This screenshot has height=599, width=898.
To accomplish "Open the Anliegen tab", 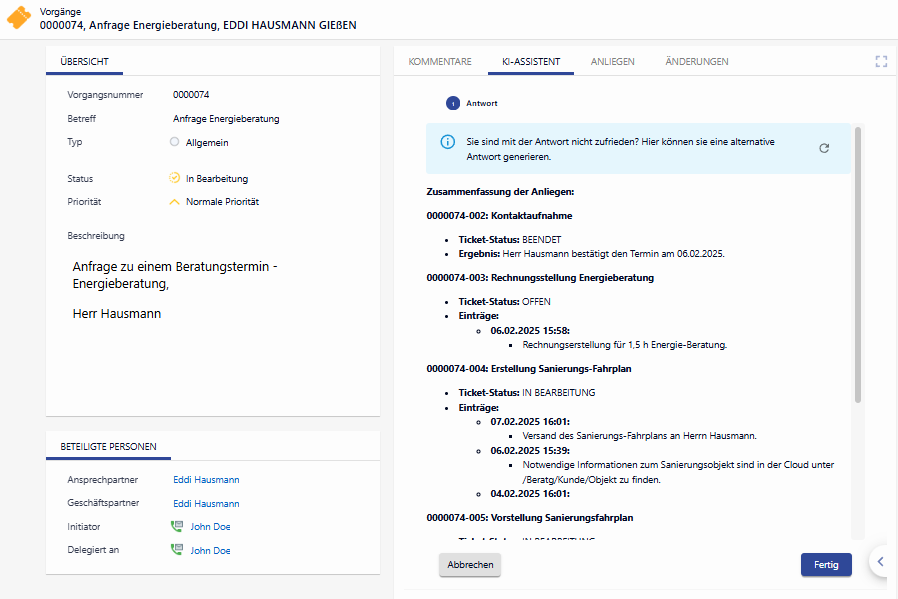I will point(612,62).
